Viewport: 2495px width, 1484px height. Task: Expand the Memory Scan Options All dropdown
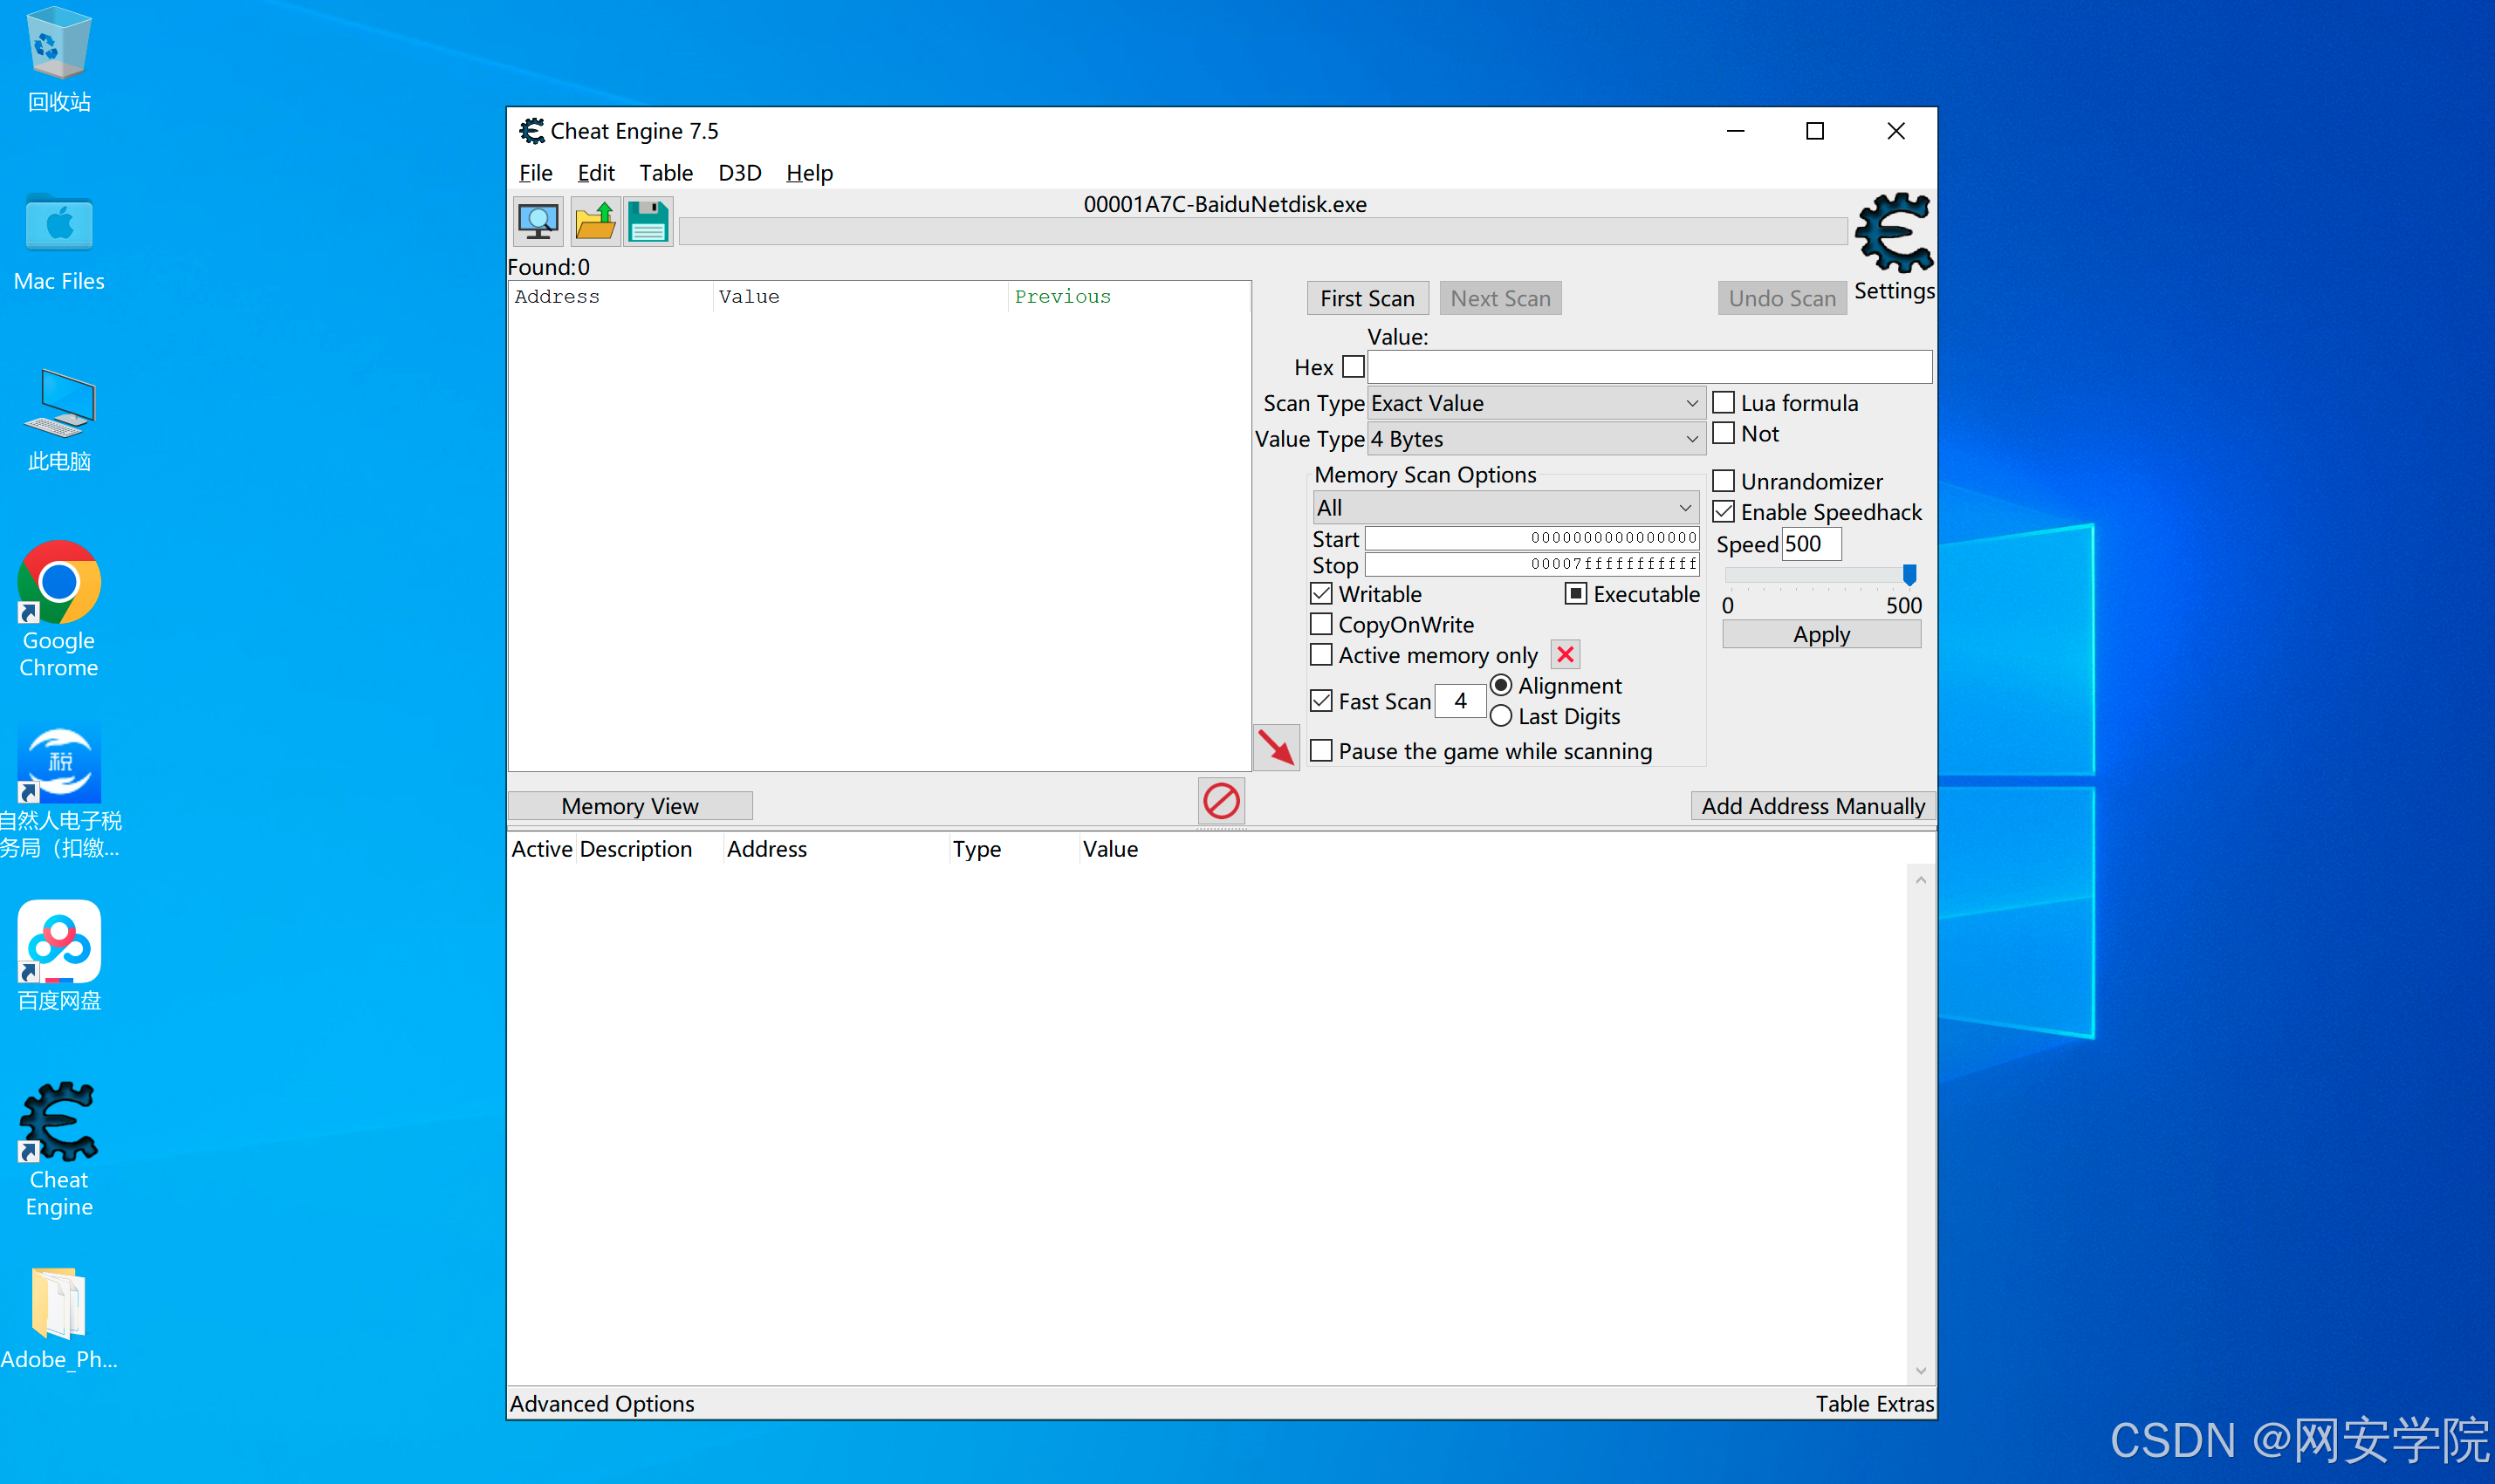coord(1505,508)
